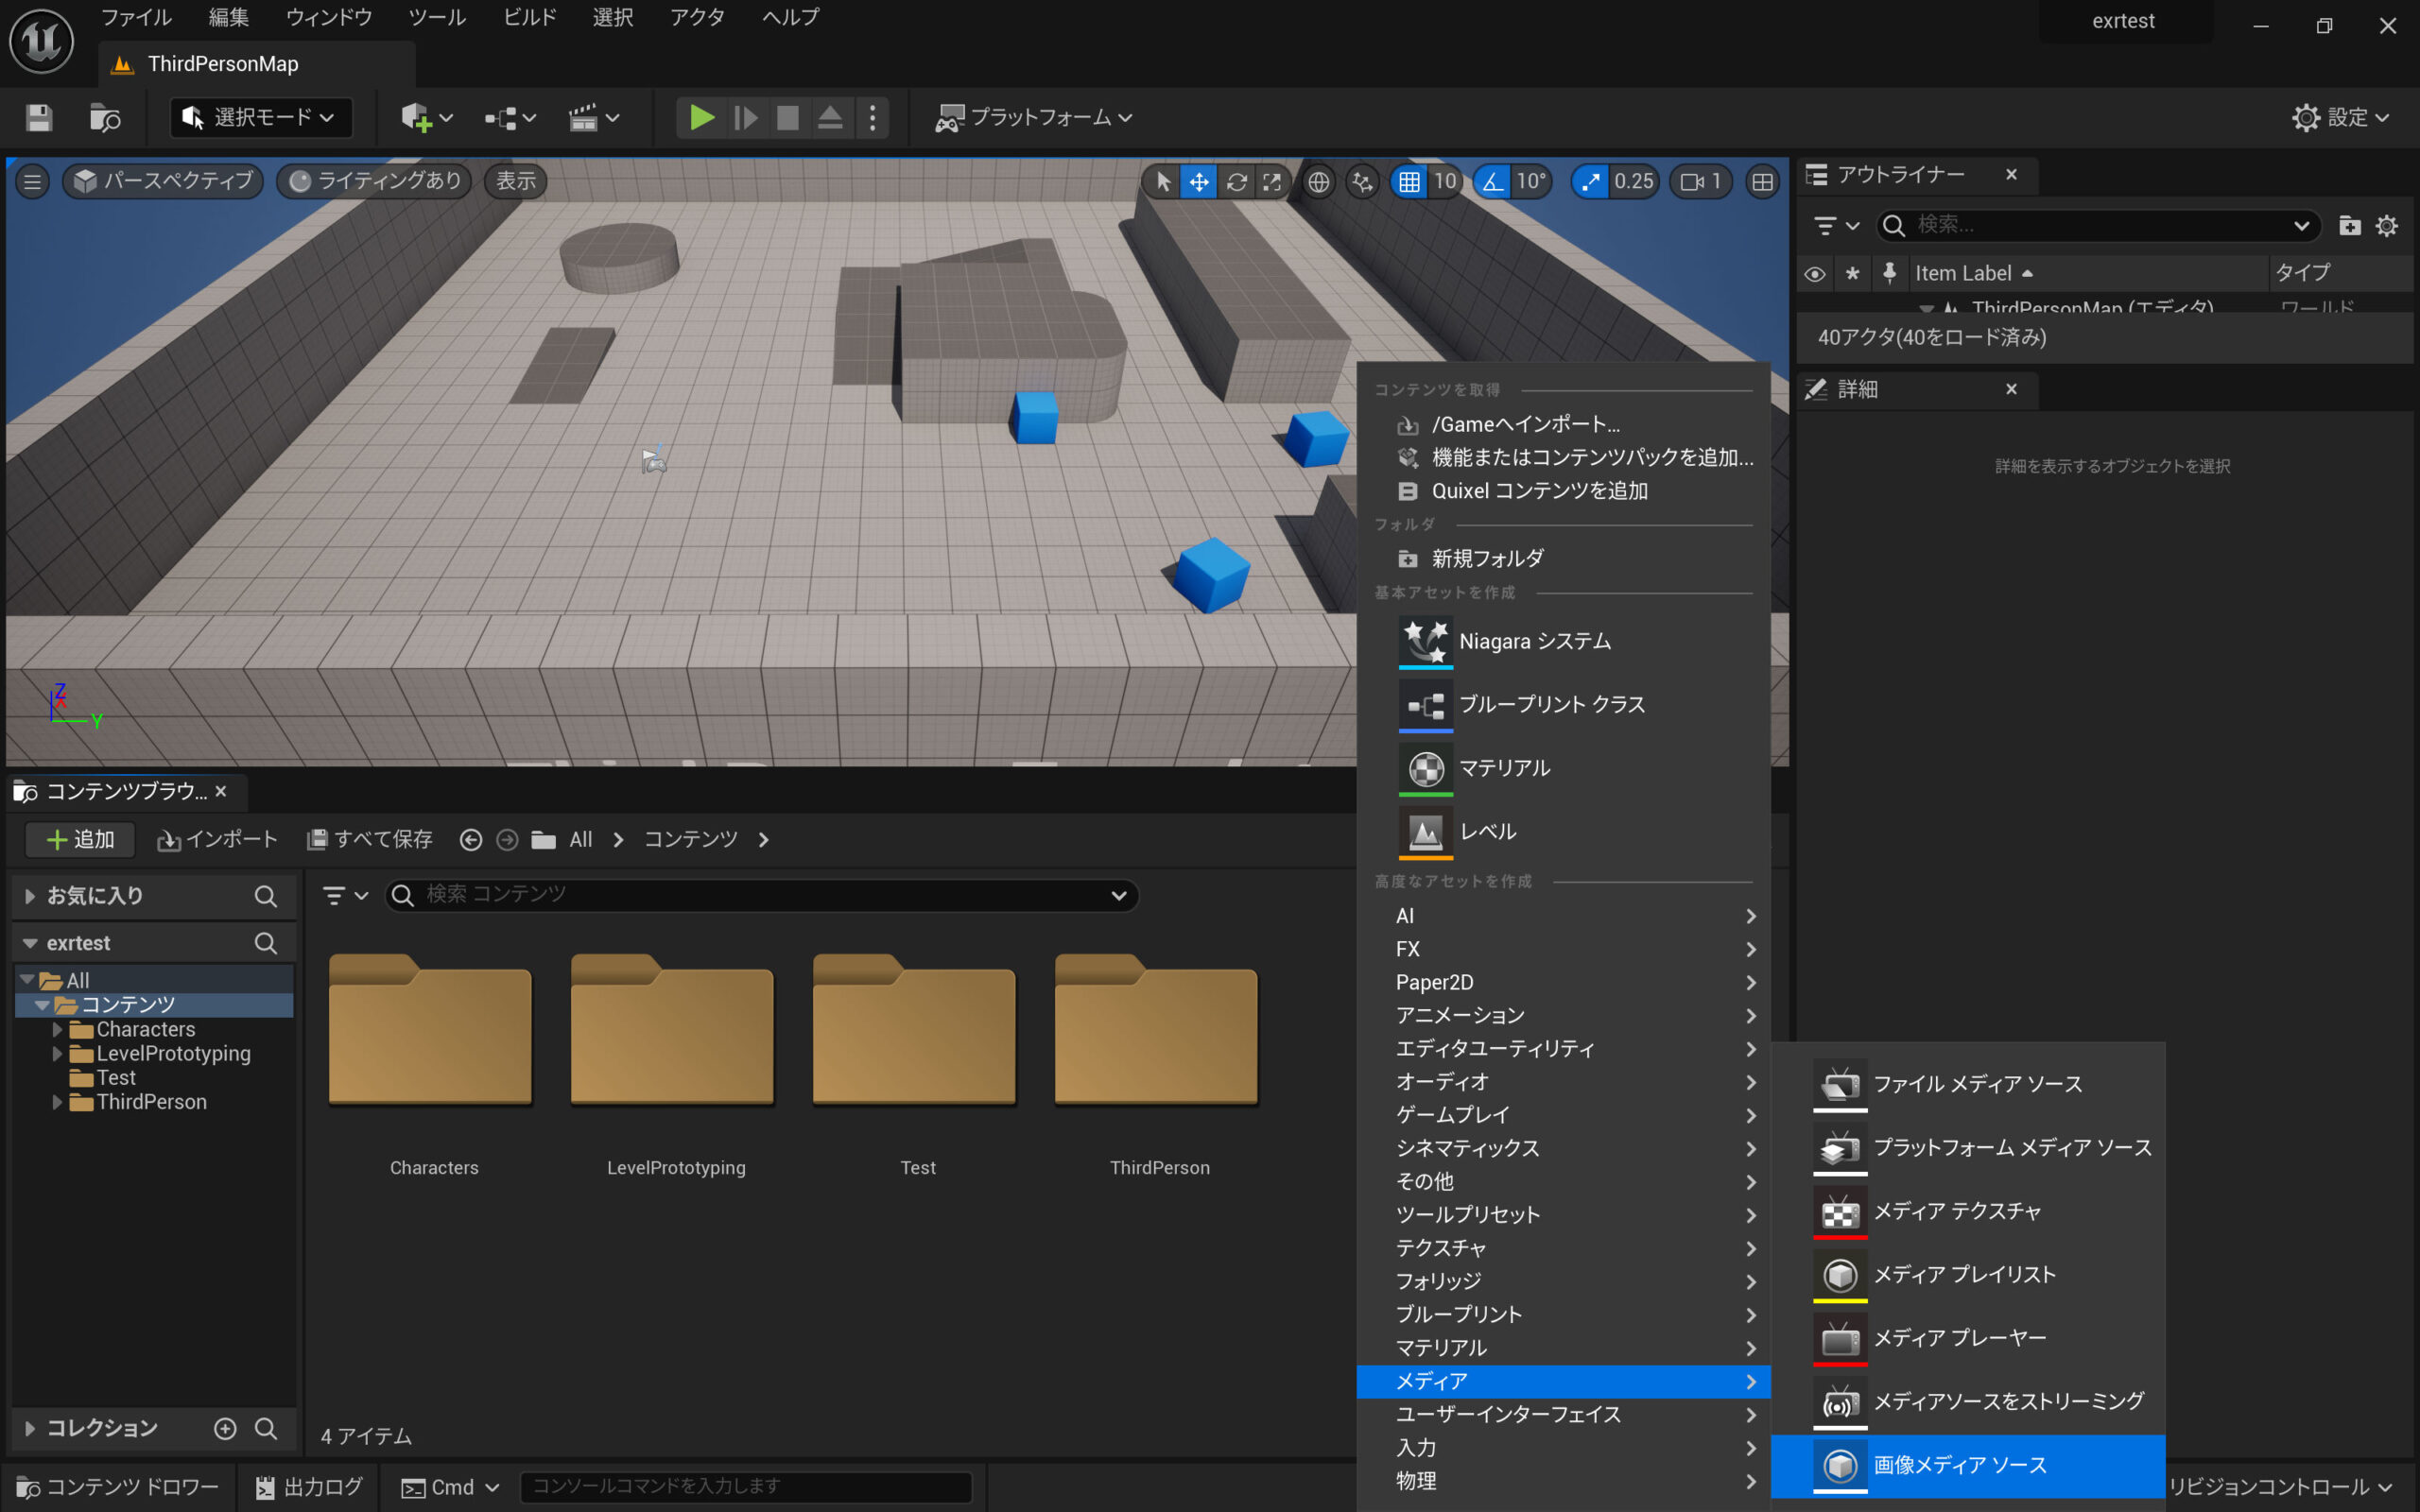Click the Import button

tap(217, 839)
